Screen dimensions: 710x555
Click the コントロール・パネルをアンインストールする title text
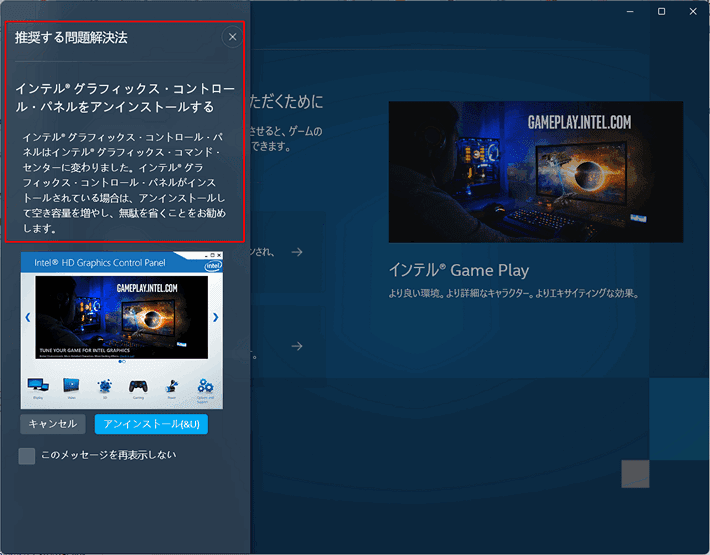click(125, 97)
